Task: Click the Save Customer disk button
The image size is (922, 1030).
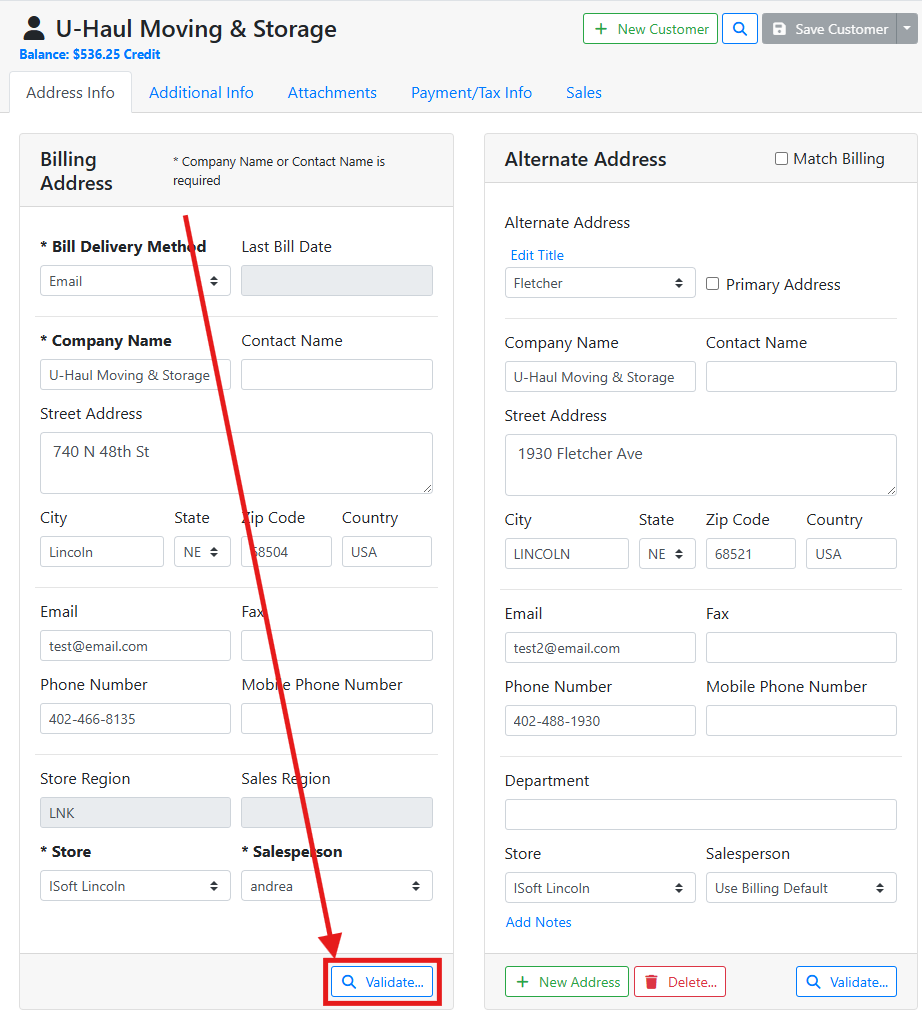Action: pyautogui.click(x=829, y=29)
